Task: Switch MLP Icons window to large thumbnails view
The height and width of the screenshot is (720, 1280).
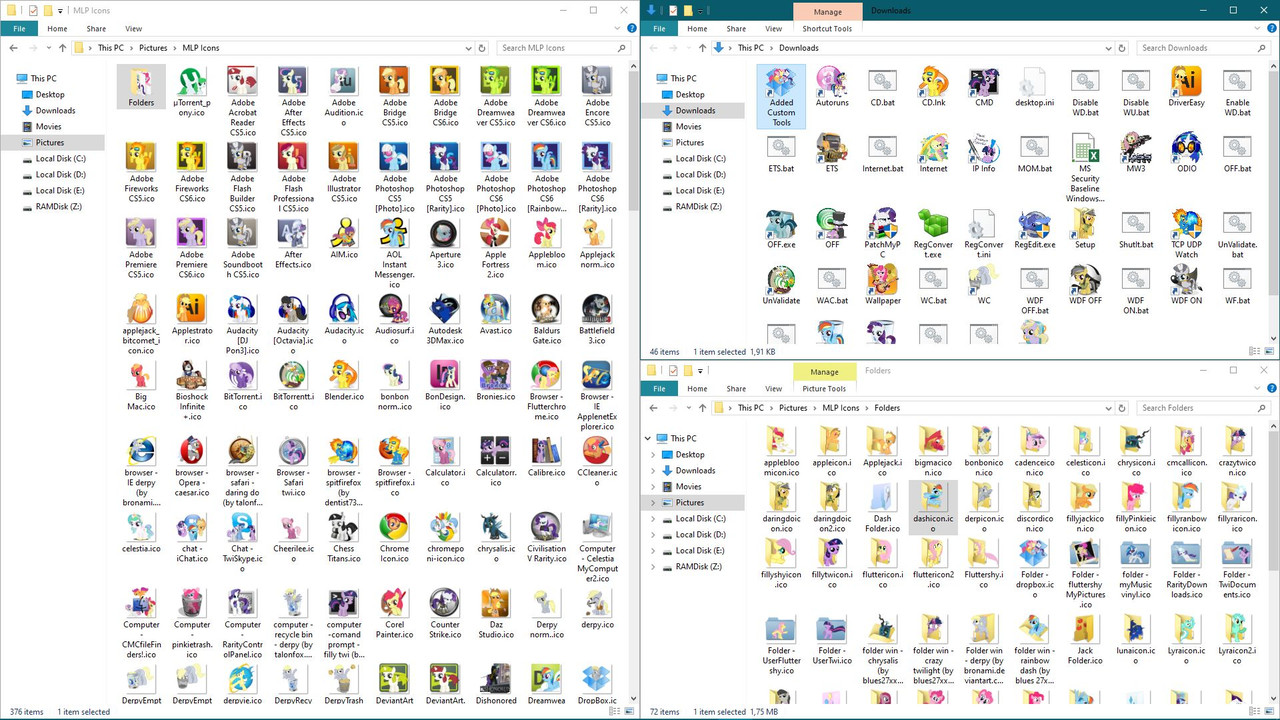Action: 630,712
